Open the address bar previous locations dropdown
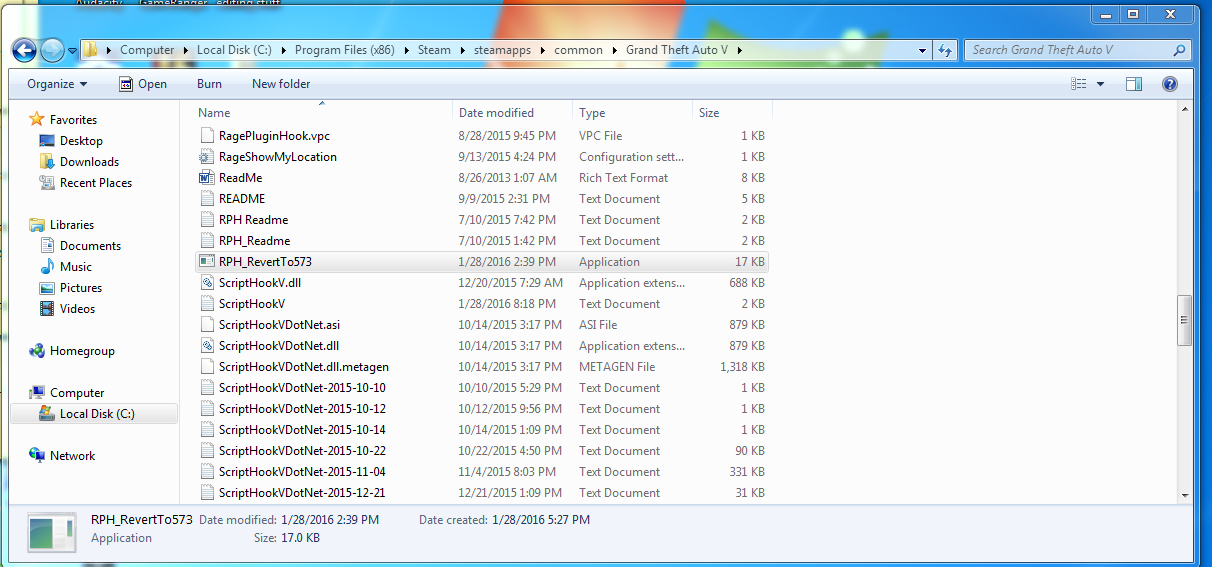This screenshot has width=1212, height=567. tap(922, 50)
